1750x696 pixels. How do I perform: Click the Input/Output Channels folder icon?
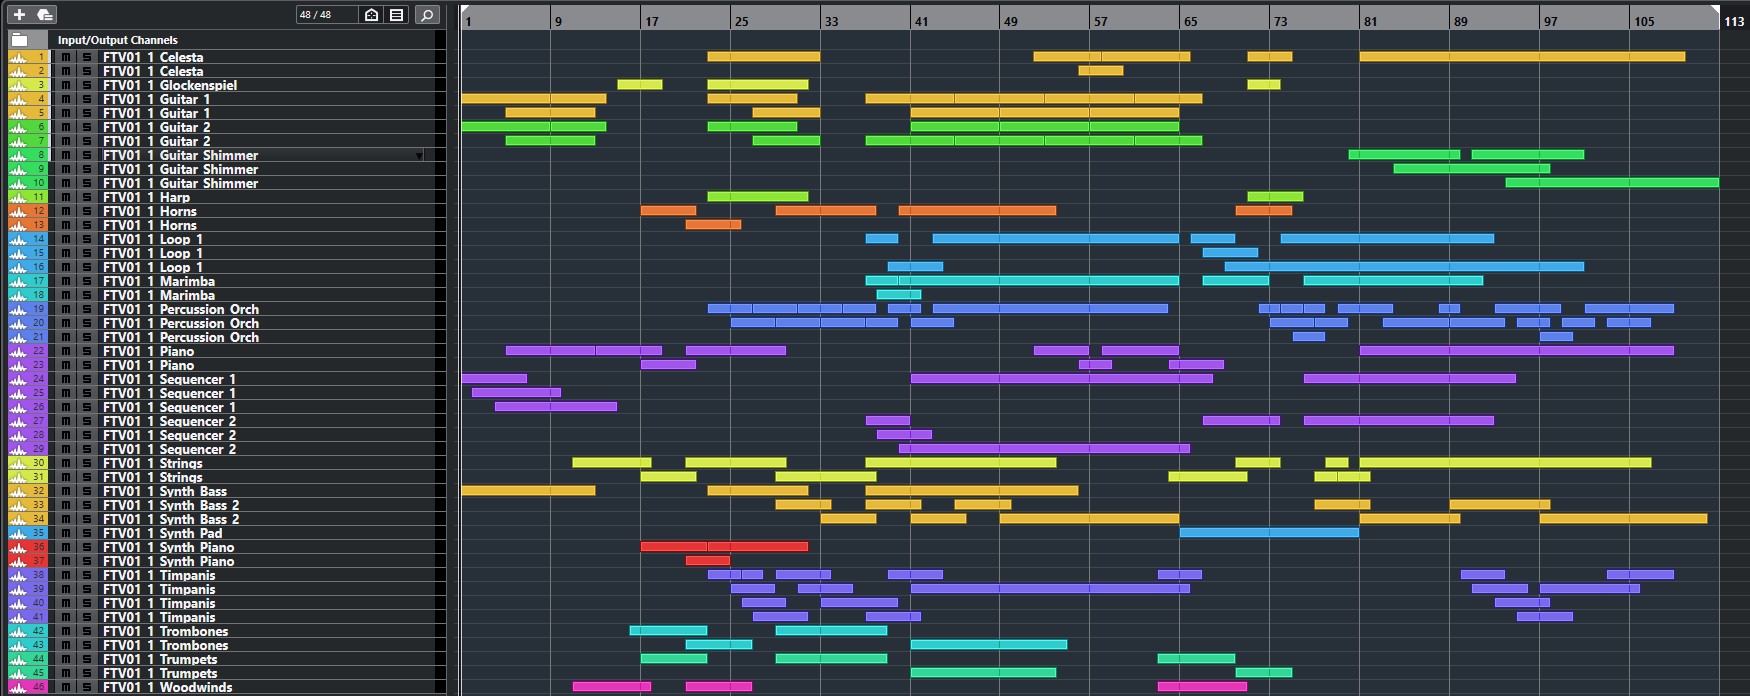20,40
